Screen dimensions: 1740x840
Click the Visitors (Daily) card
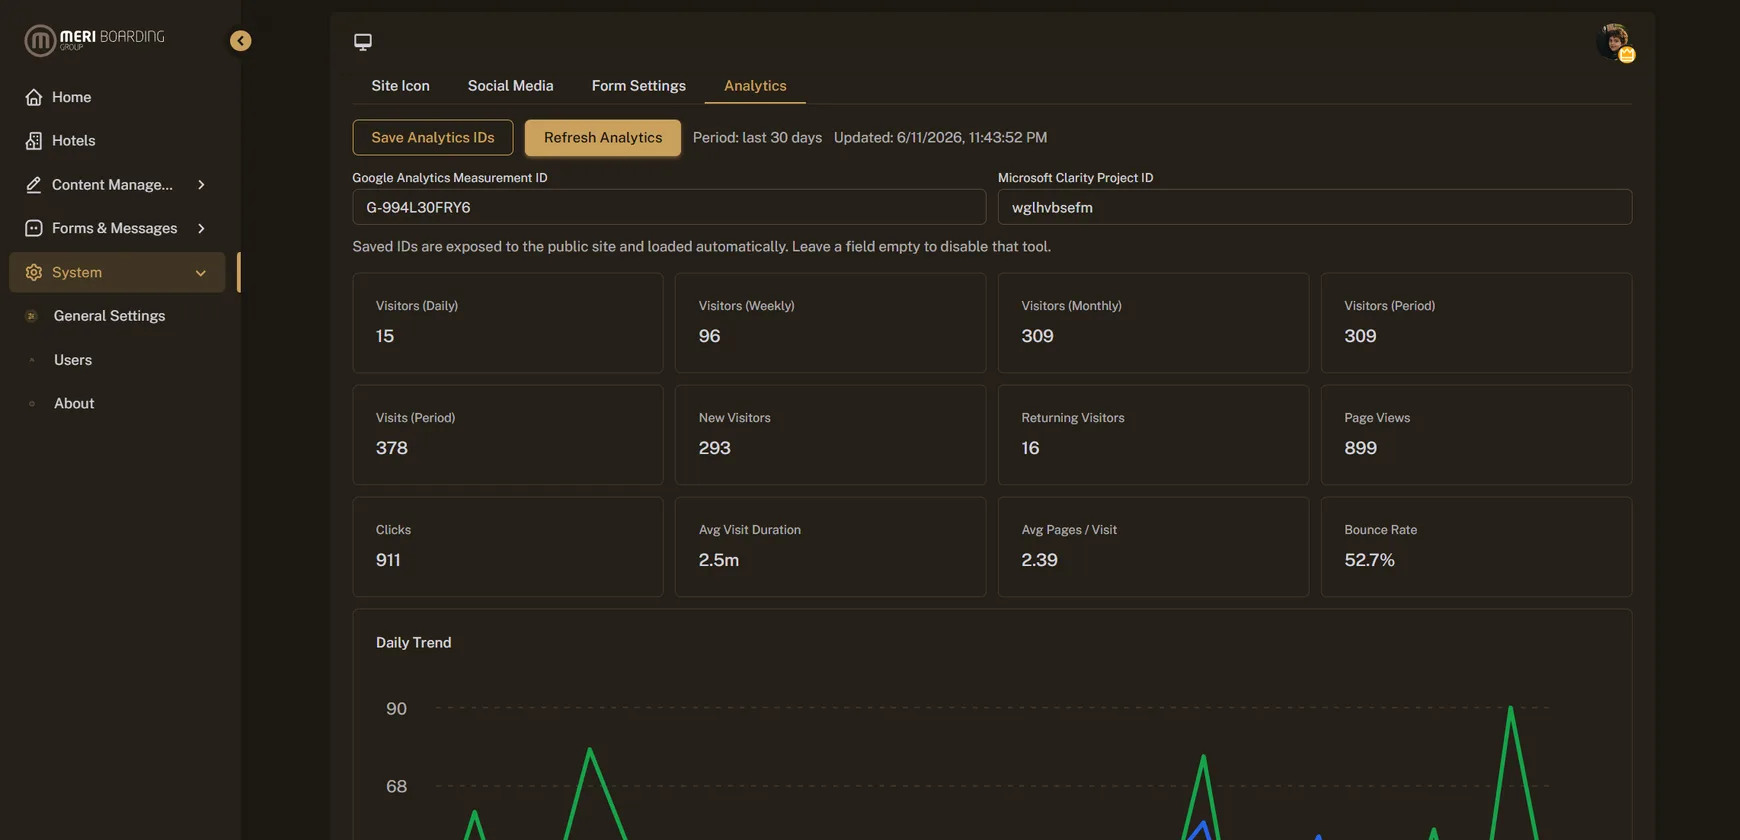[x=508, y=323]
